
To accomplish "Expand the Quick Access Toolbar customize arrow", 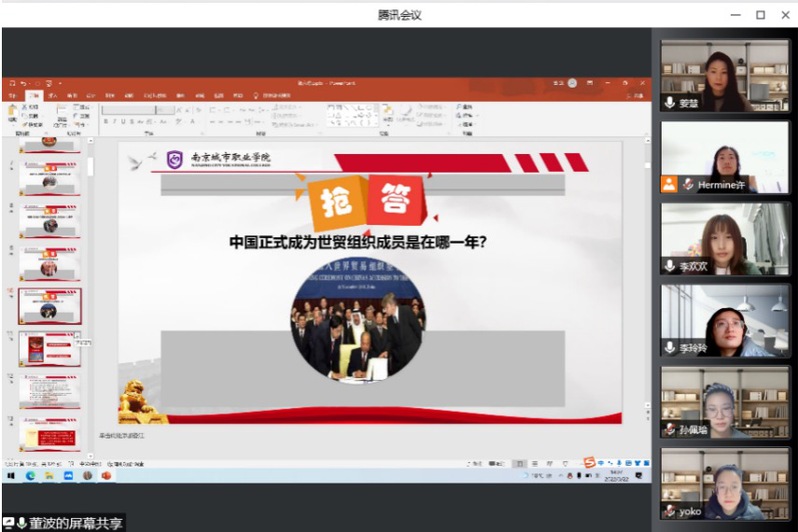I will (60, 83).
